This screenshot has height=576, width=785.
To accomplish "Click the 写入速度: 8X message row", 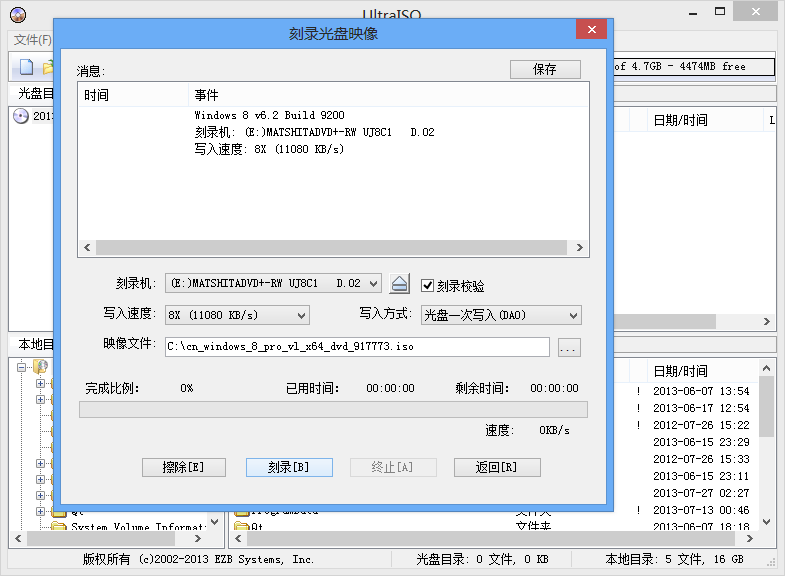I will [269, 149].
